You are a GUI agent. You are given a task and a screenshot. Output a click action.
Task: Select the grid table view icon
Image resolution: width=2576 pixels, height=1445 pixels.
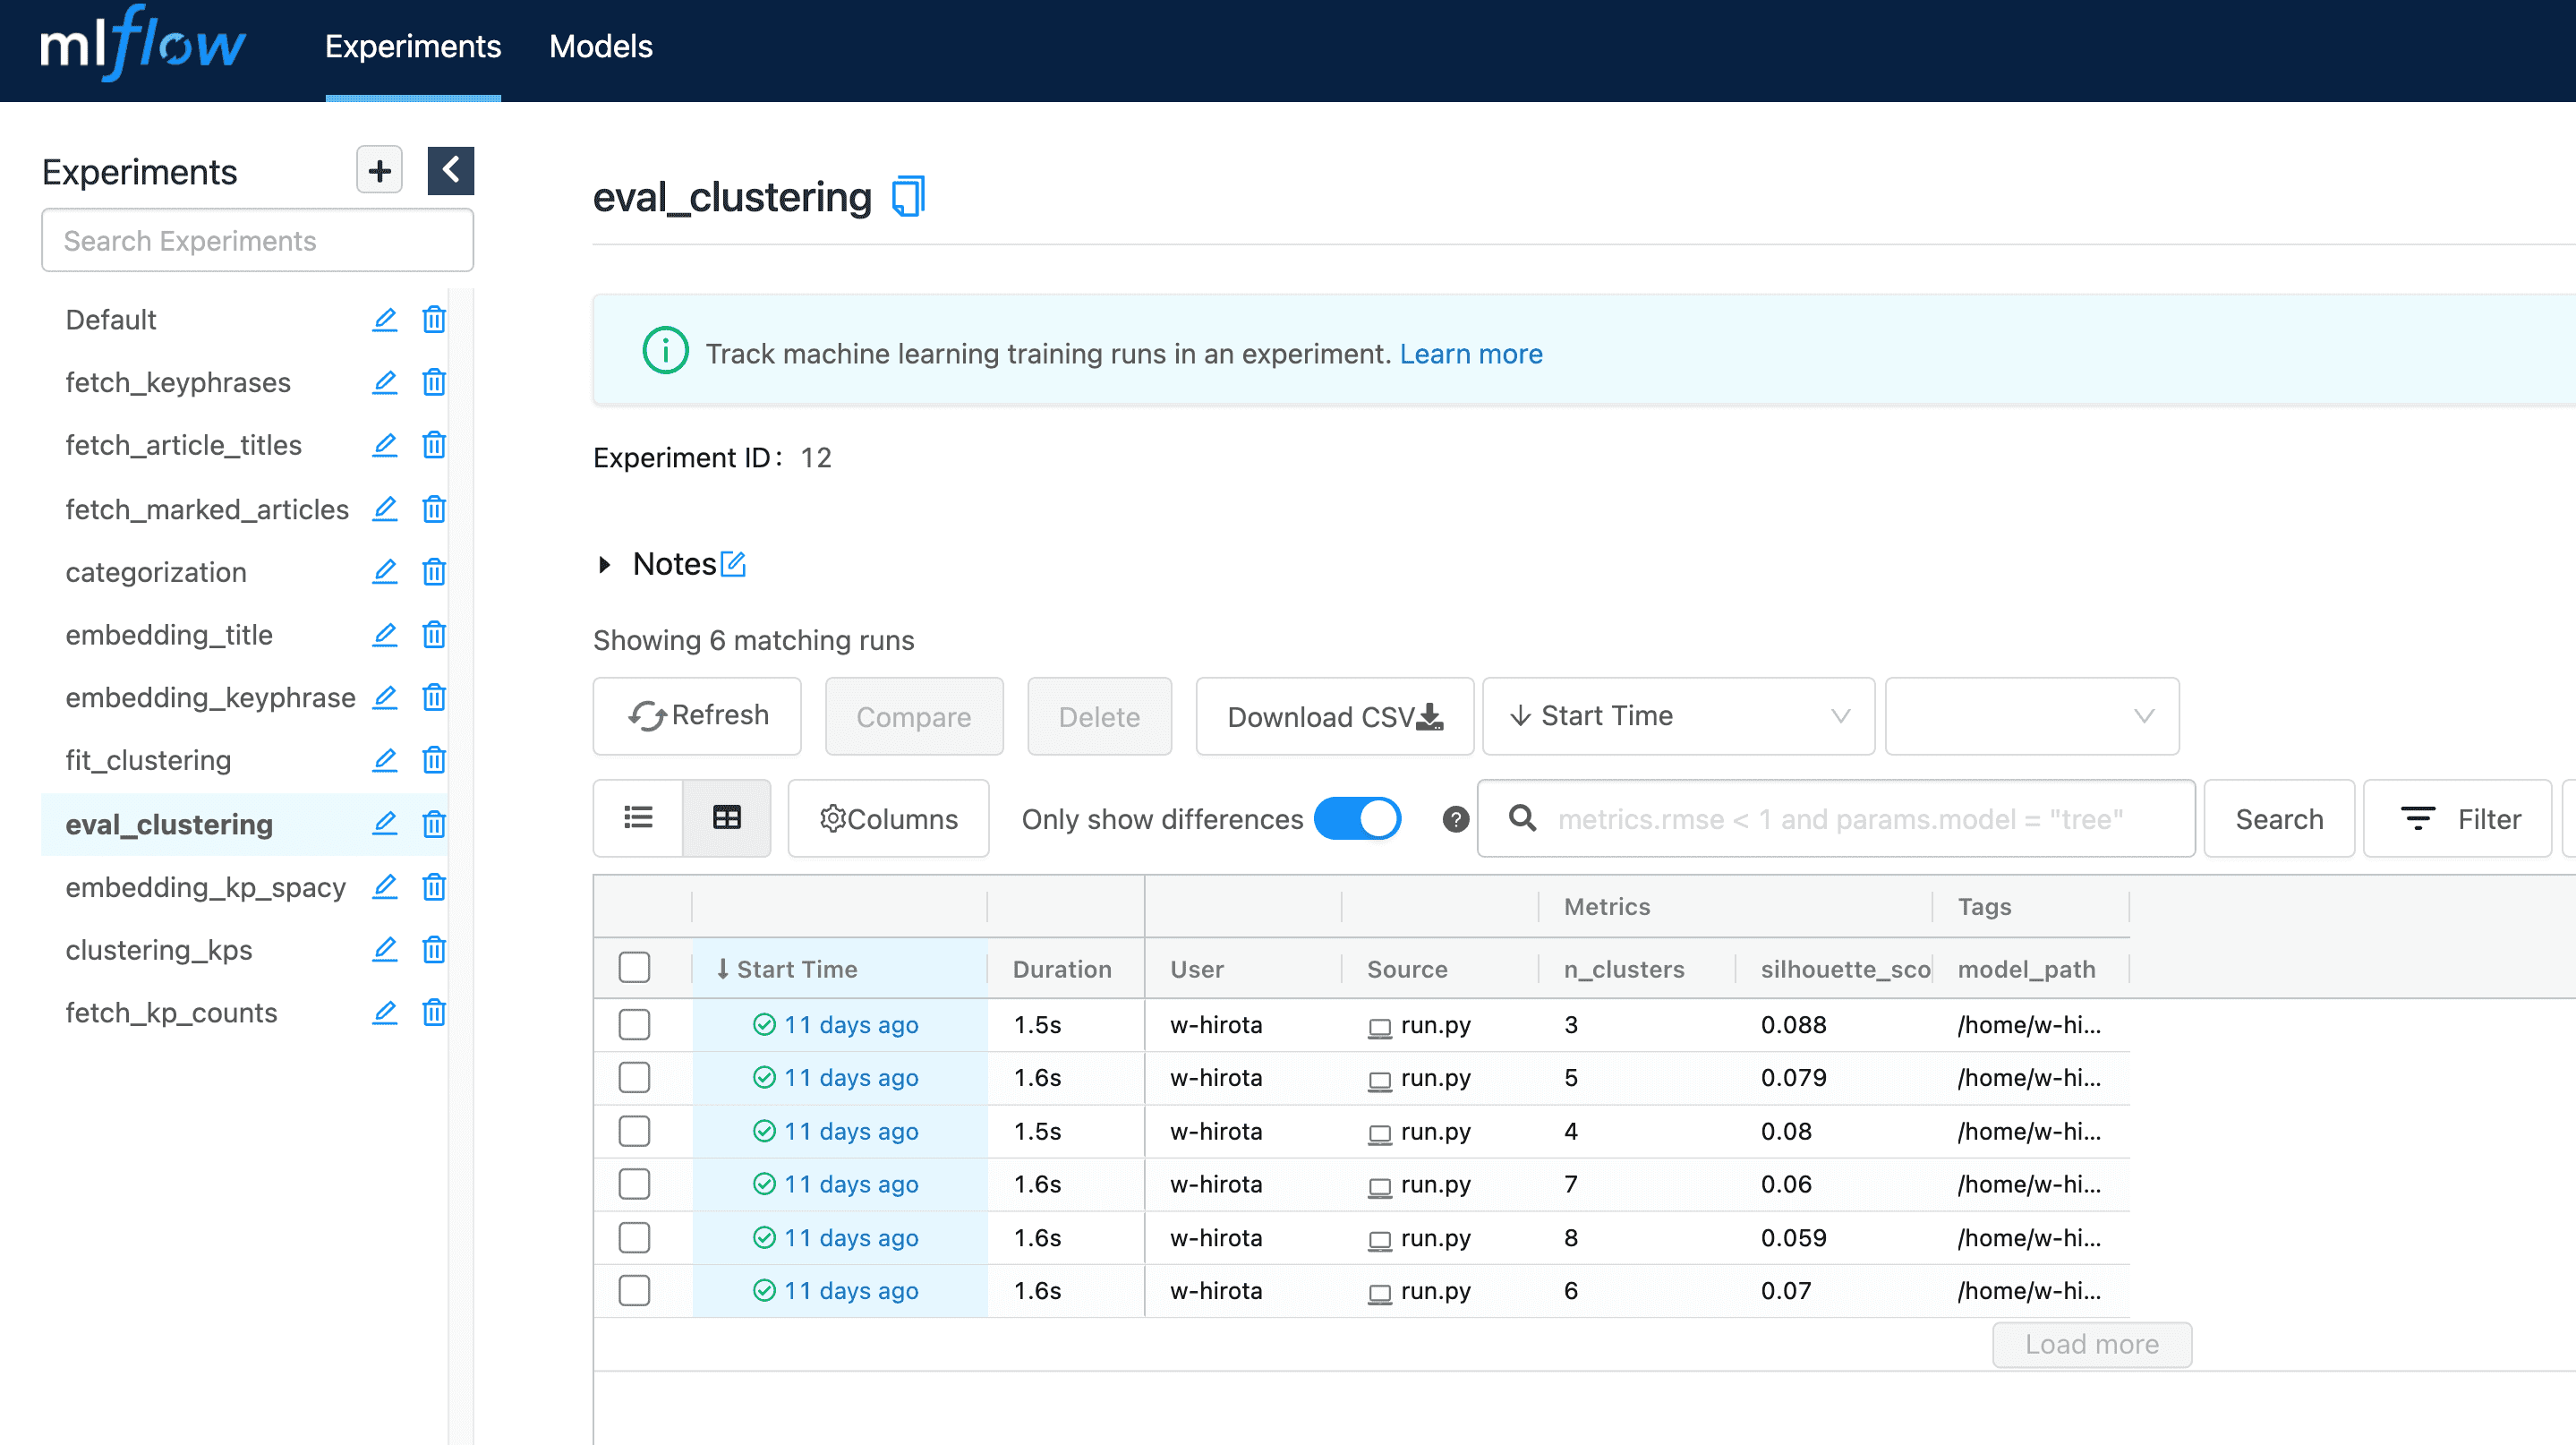pos(726,818)
